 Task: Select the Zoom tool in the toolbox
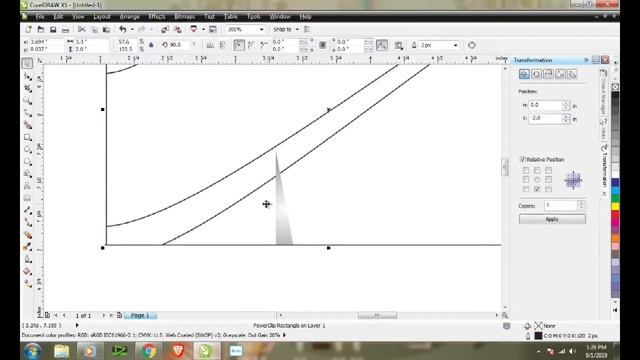tap(27, 100)
